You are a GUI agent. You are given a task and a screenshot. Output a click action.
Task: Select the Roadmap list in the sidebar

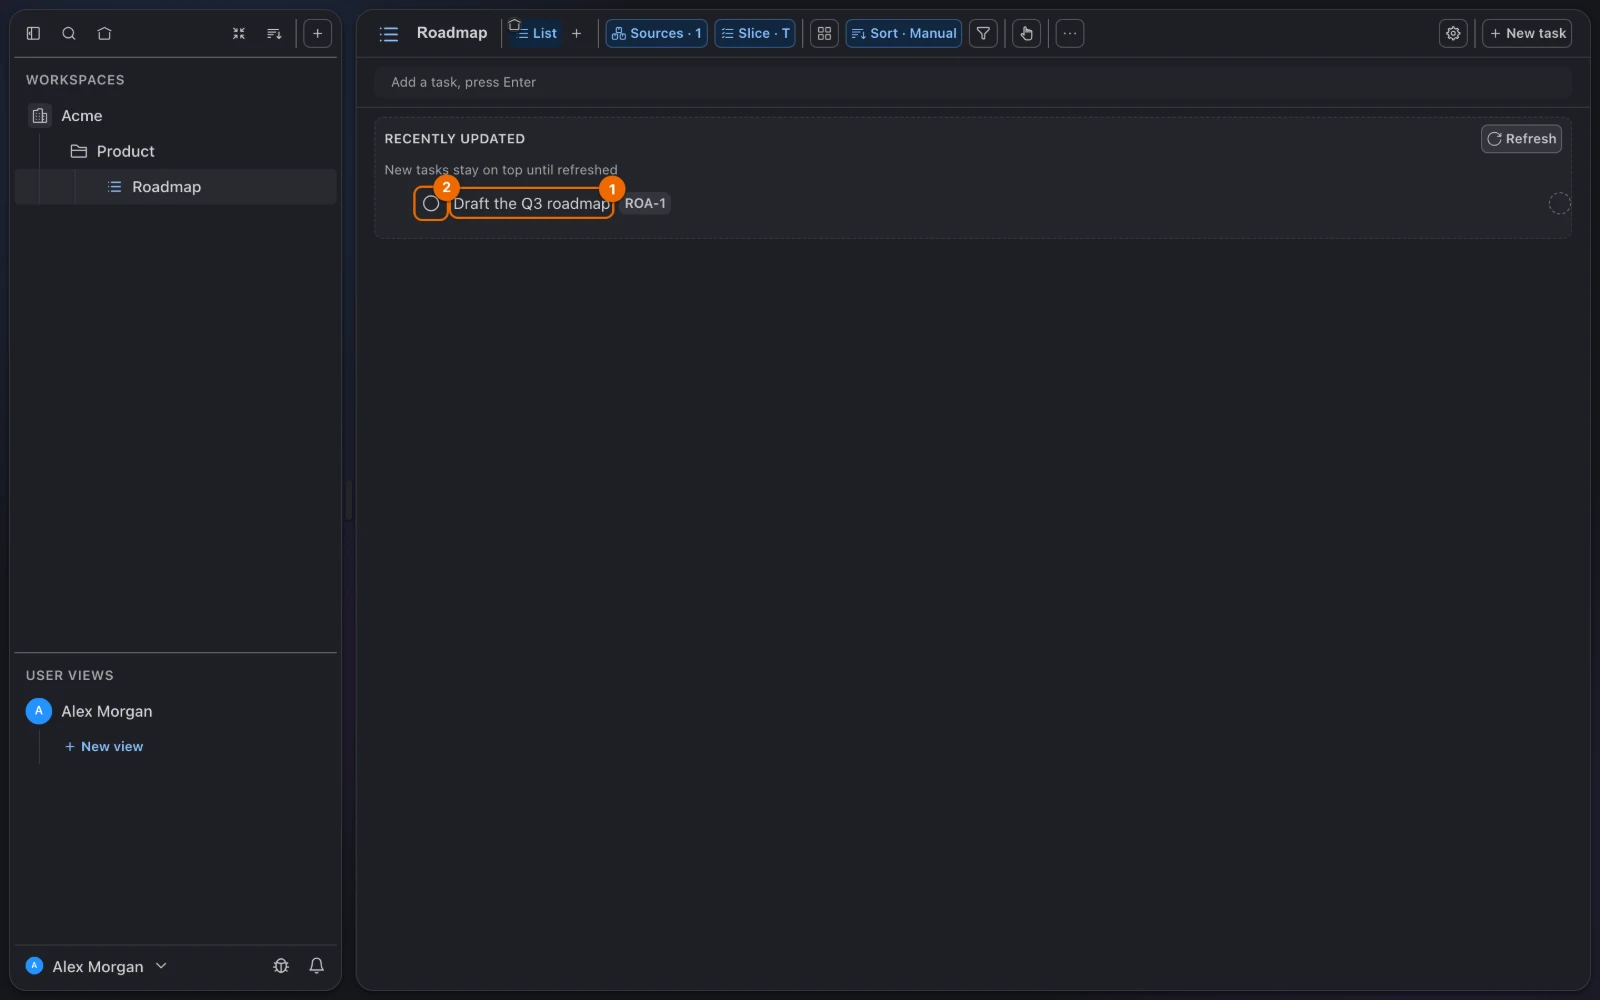(x=175, y=187)
